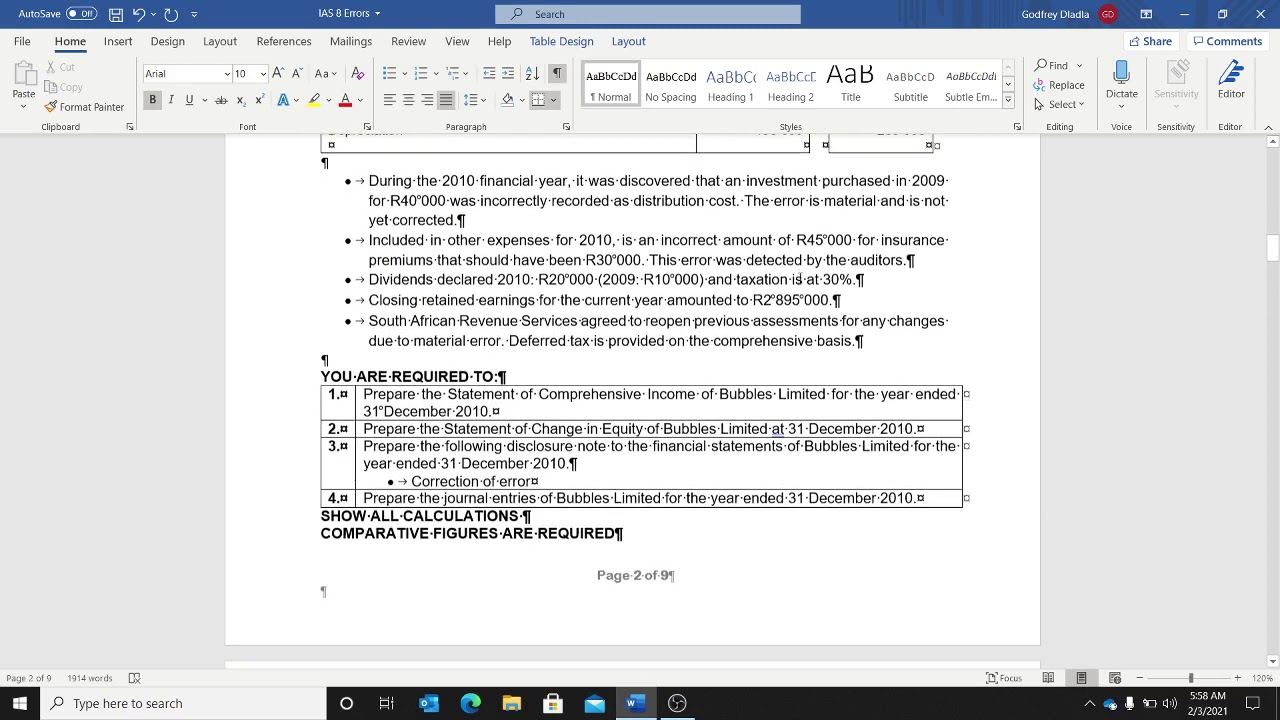Expand the styles gallery more arrow
The height and width of the screenshot is (720, 1280).
[x=1008, y=101]
